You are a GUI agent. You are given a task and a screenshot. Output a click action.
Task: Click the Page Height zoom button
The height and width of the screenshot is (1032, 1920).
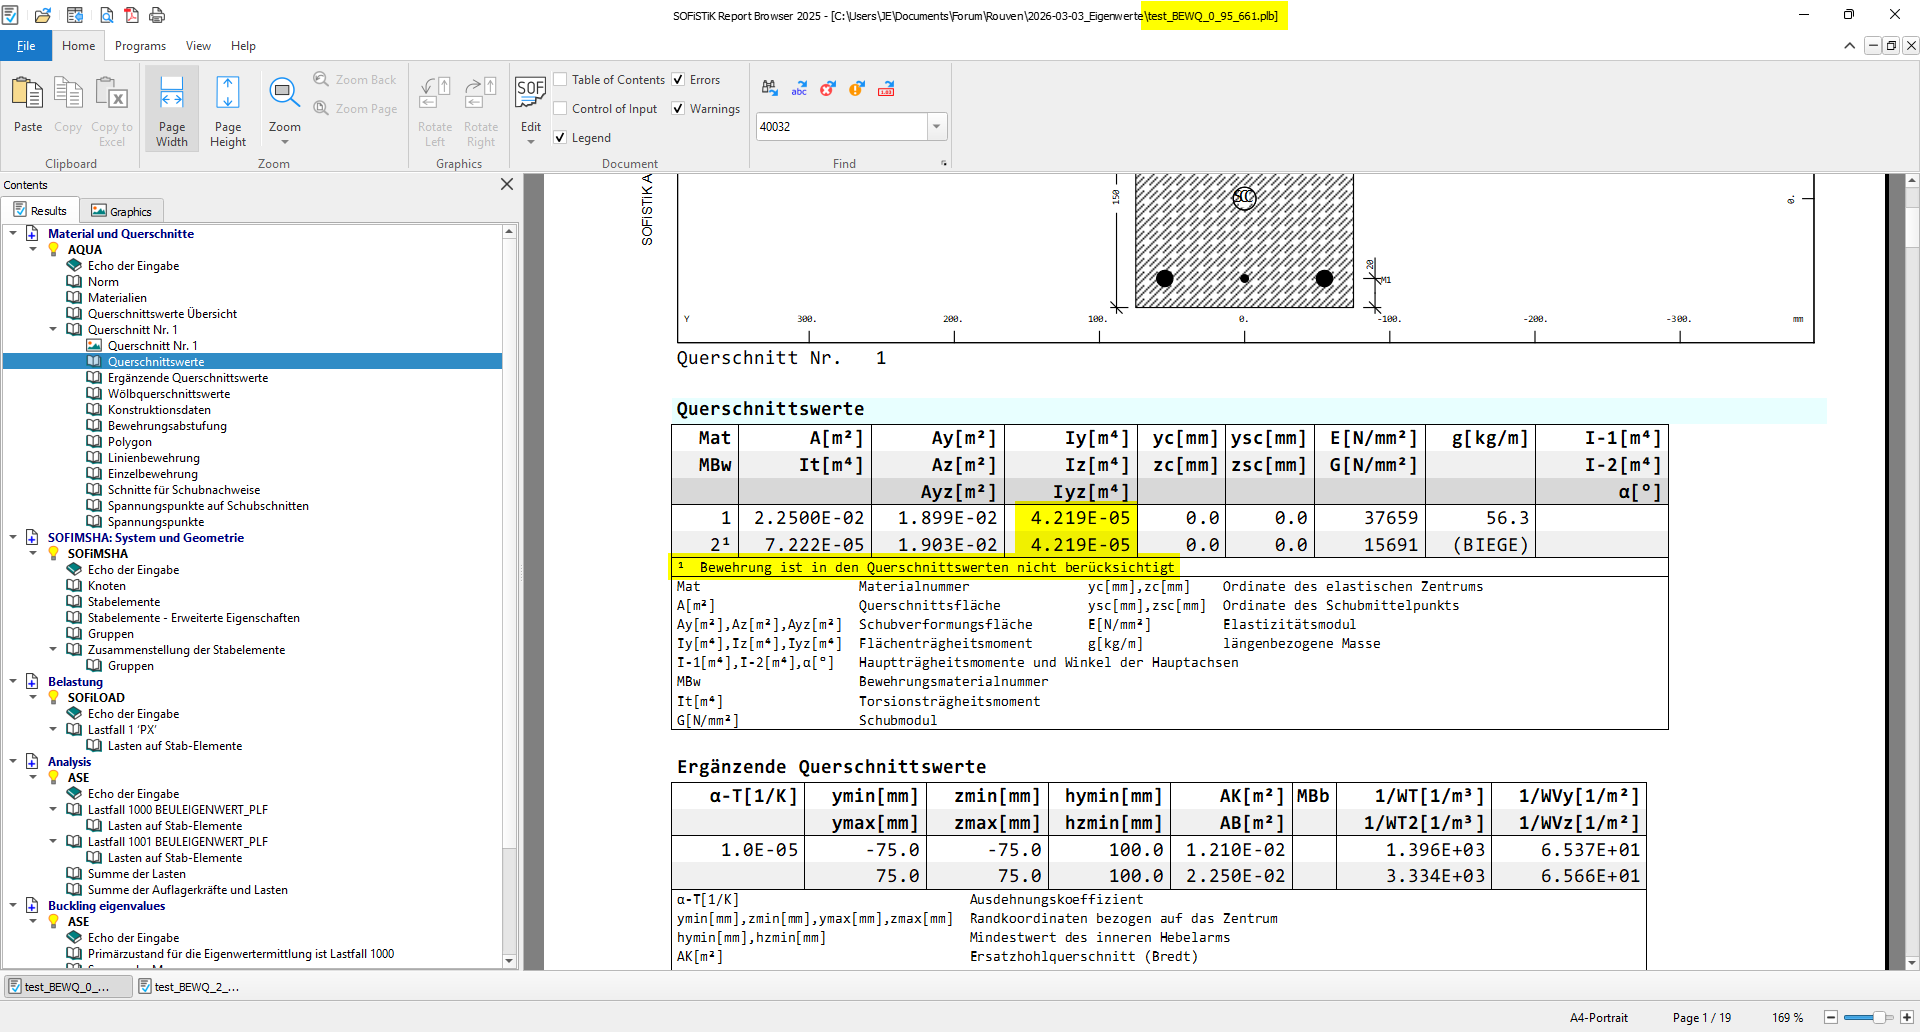click(x=227, y=110)
